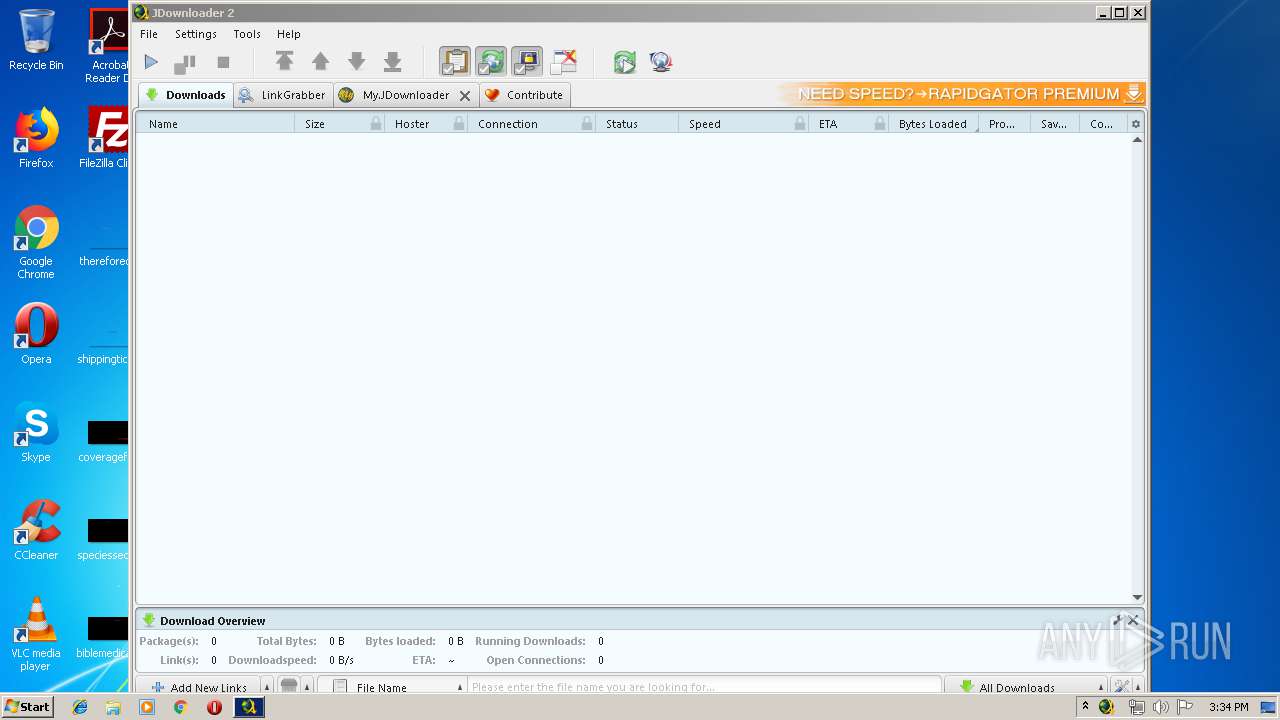Viewport: 1280px width, 720px height.
Task: Pause downloads with the pause icon
Action: pos(185,62)
